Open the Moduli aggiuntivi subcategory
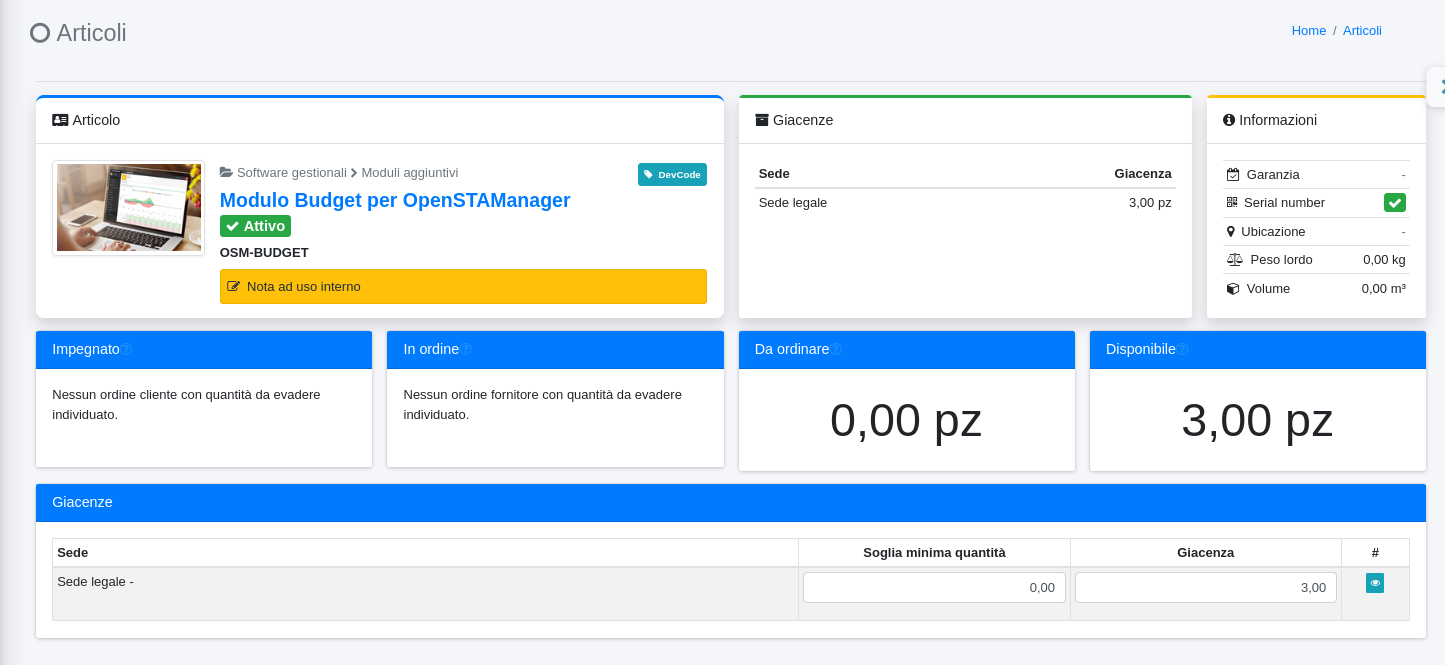The height and width of the screenshot is (665, 1445). pyautogui.click(x=409, y=173)
